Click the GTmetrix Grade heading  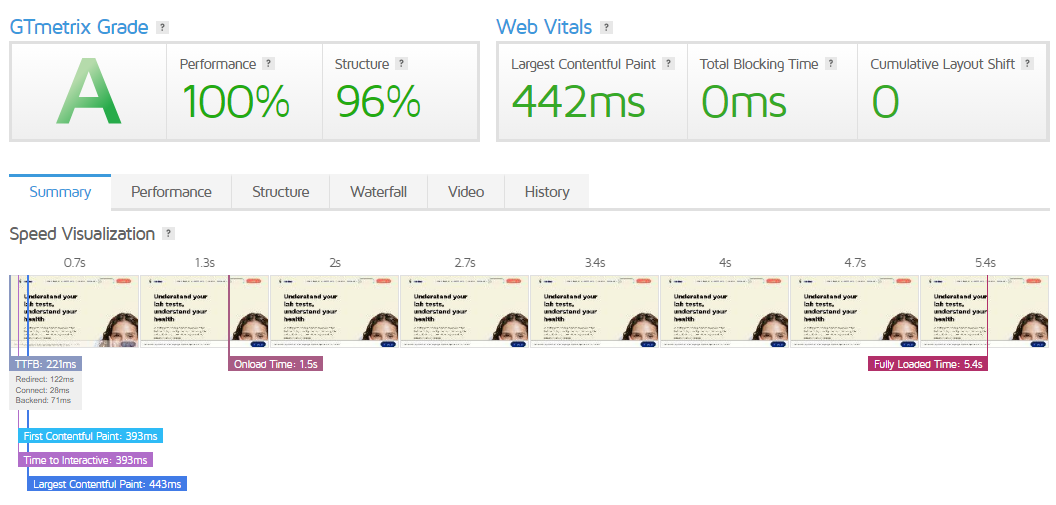(x=79, y=28)
